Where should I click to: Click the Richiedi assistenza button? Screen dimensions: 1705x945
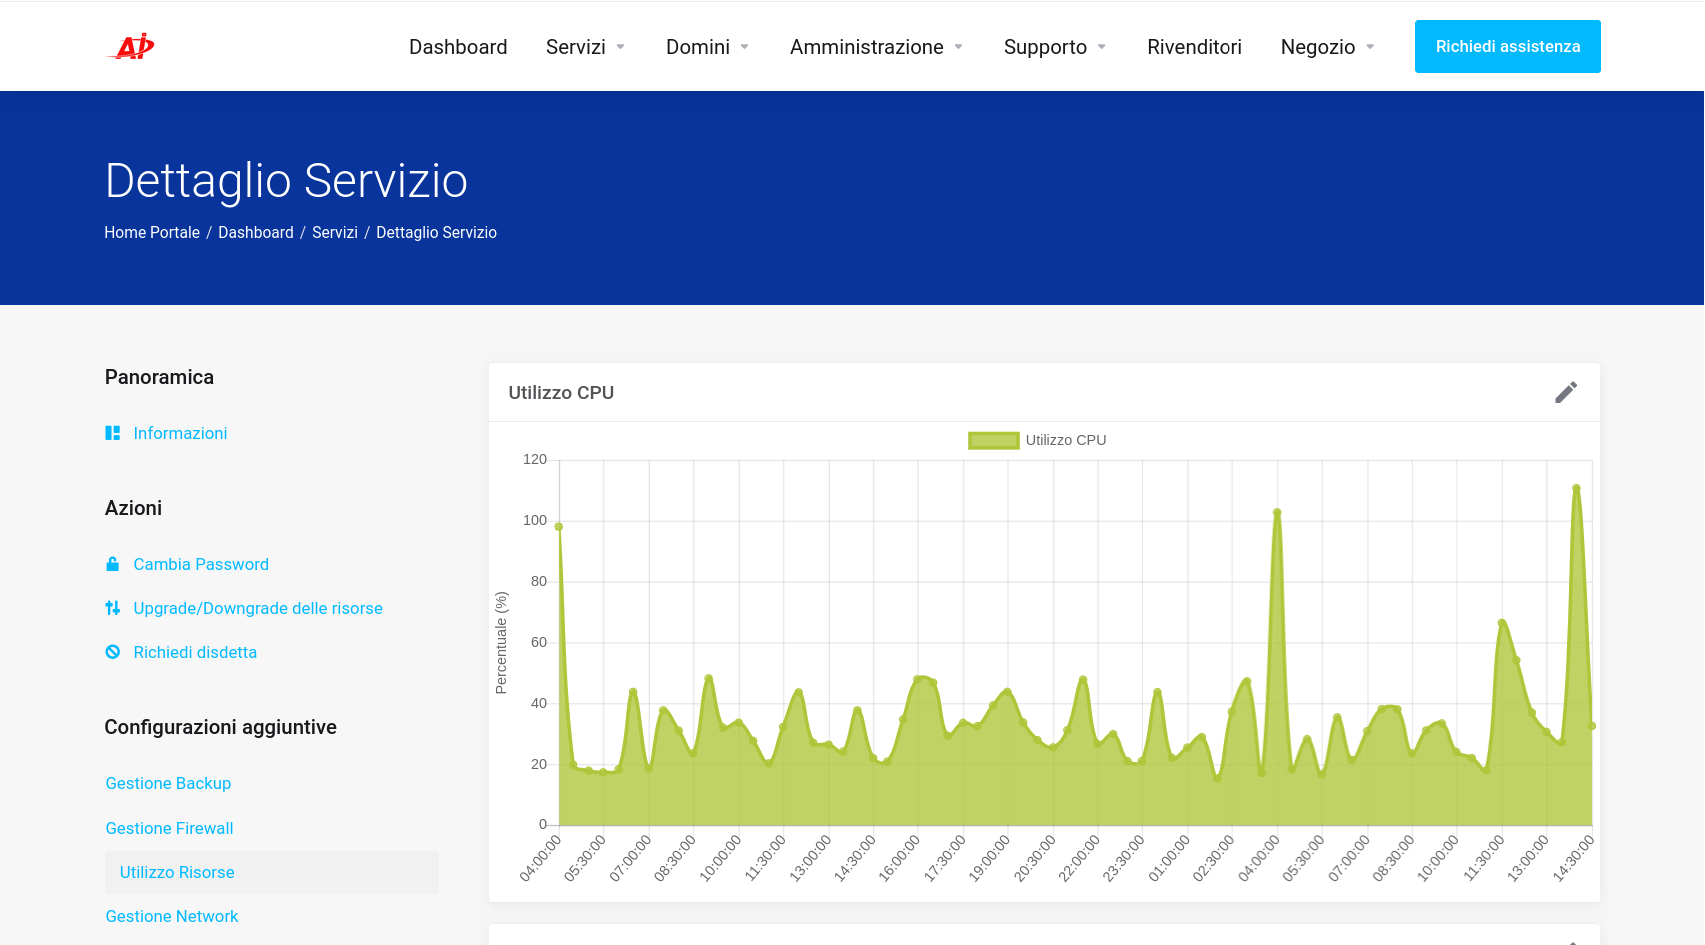pyautogui.click(x=1508, y=46)
